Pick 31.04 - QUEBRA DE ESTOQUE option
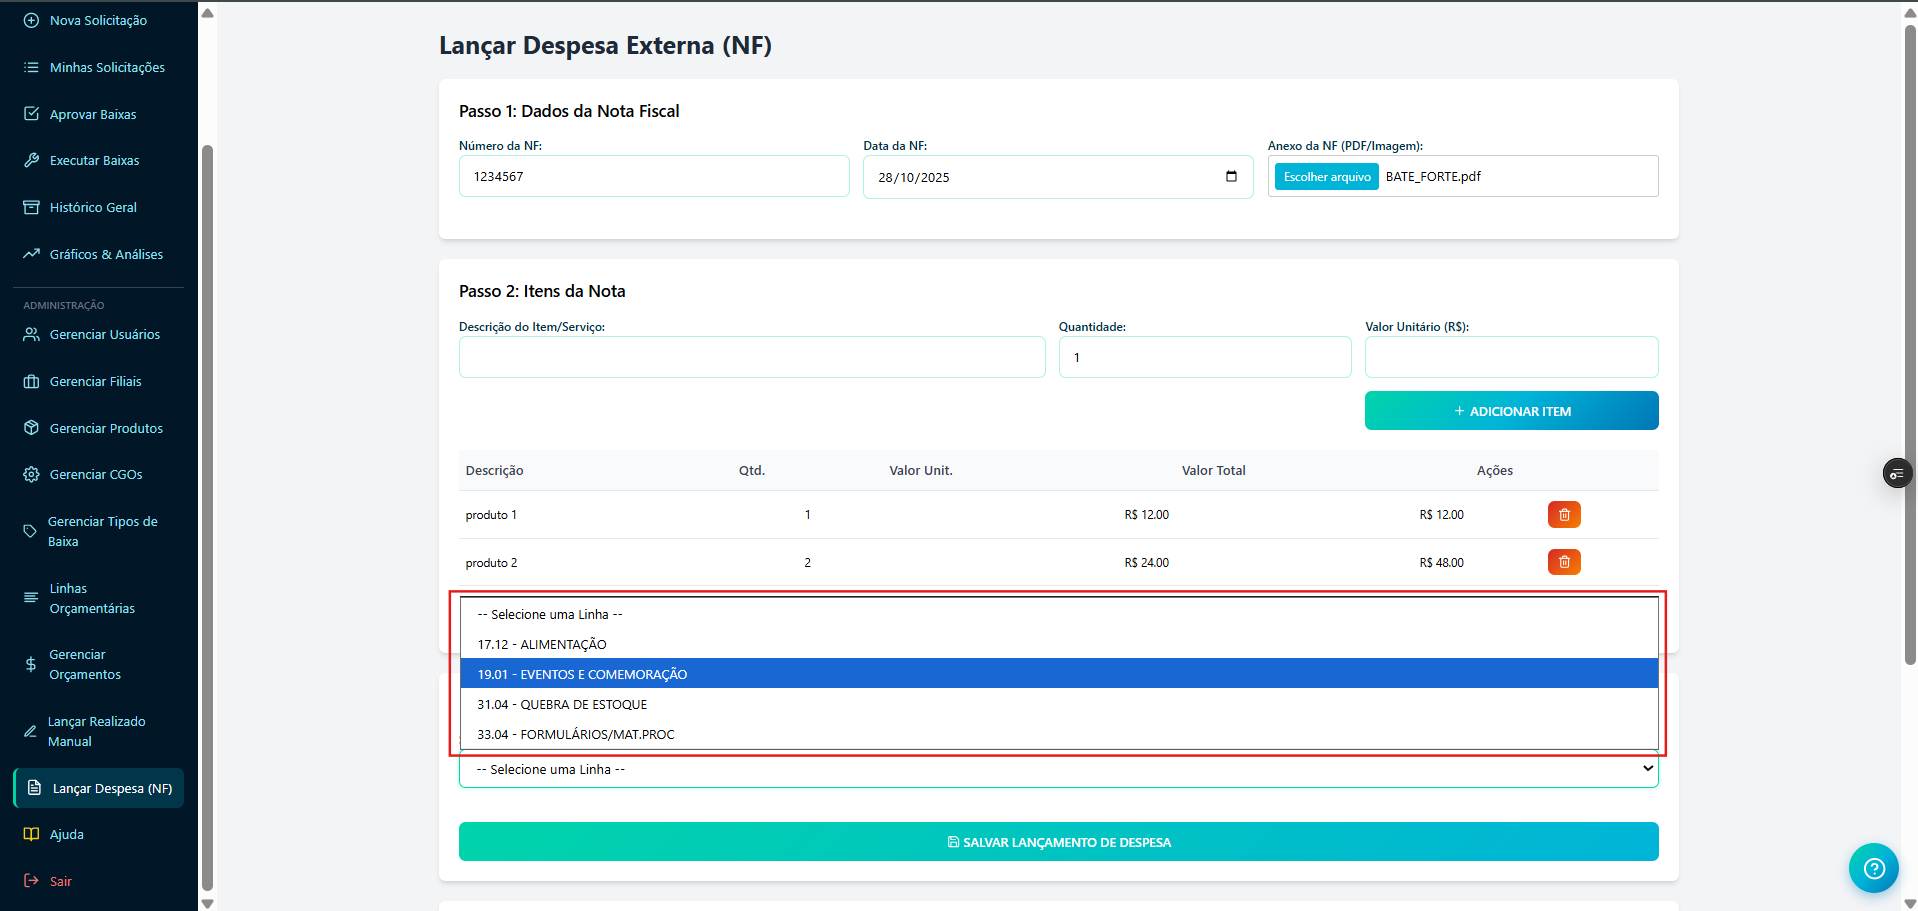 [x=562, y=705]
